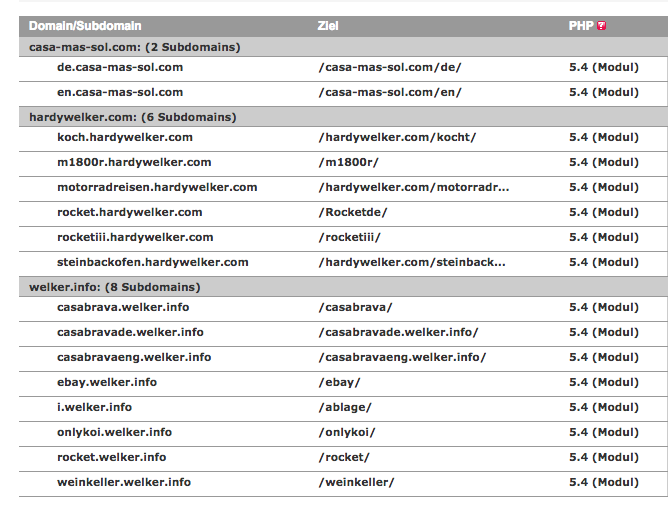The height and width of the screenshot is (509, 668).
Task: Collapse the welker.info subdomains group
Action: (x=115, y=287)
